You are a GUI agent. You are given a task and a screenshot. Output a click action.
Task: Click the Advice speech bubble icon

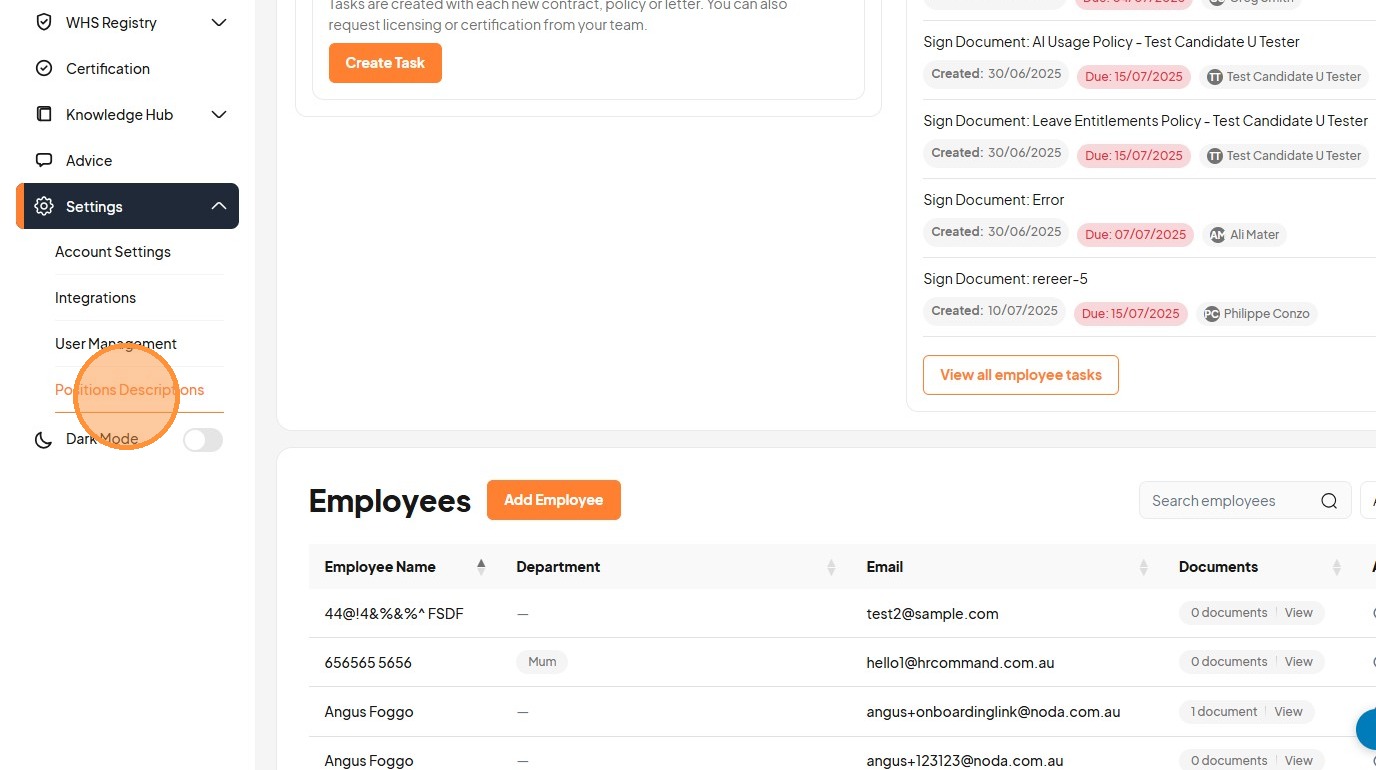pos(44,160)
